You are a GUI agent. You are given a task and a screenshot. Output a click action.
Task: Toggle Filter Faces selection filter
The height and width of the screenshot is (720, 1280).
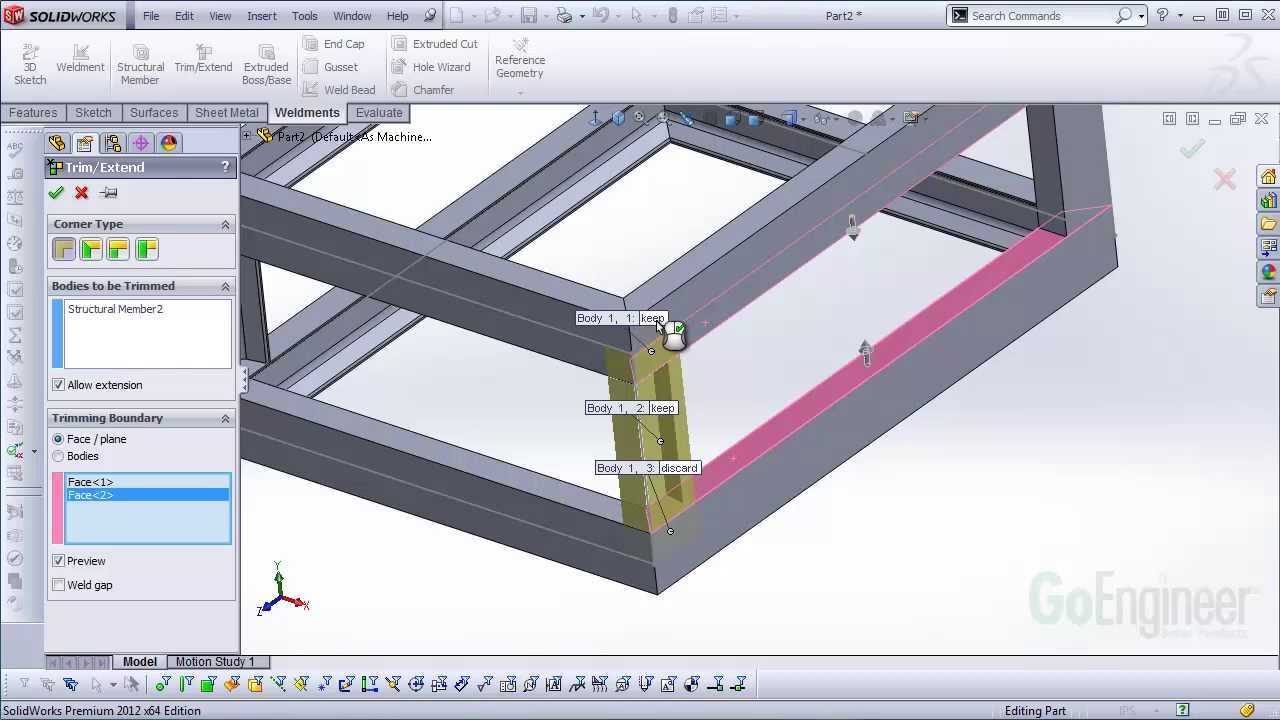209,684
